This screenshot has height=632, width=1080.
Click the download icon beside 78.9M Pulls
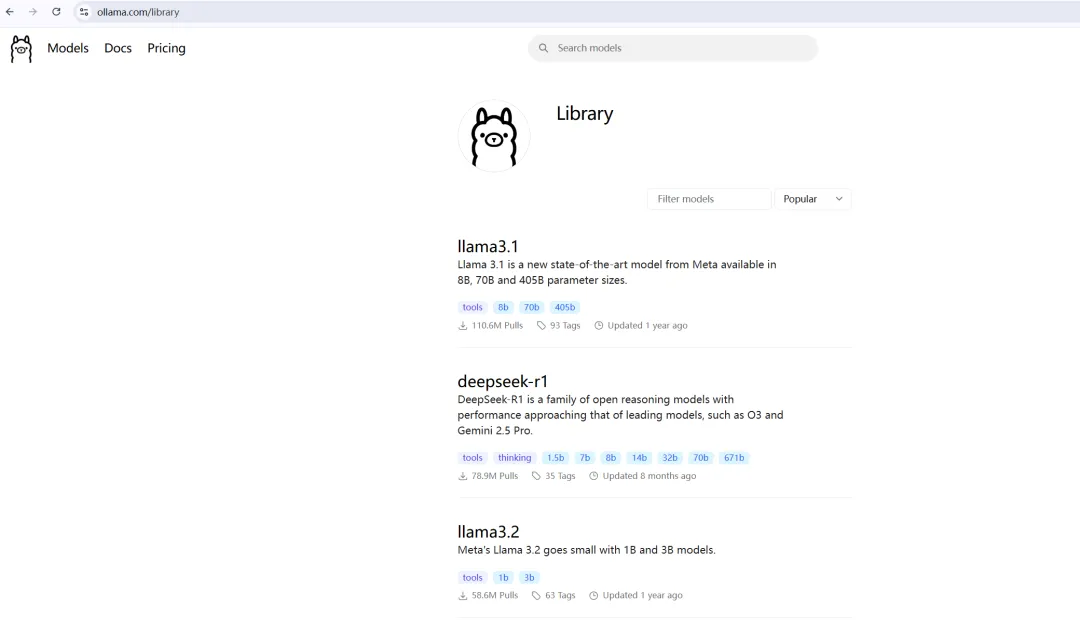pos(463,476)
